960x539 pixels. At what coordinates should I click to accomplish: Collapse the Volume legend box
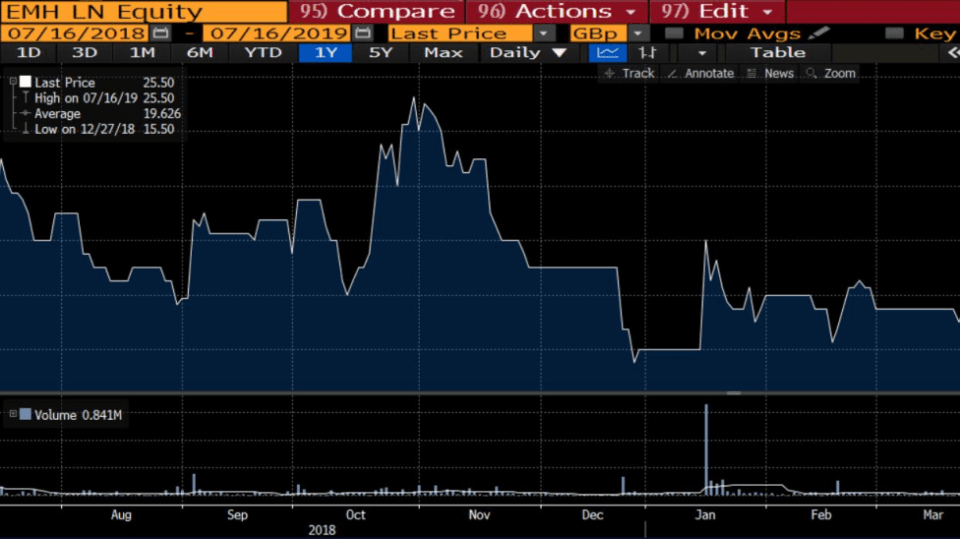tap(13, 414)
